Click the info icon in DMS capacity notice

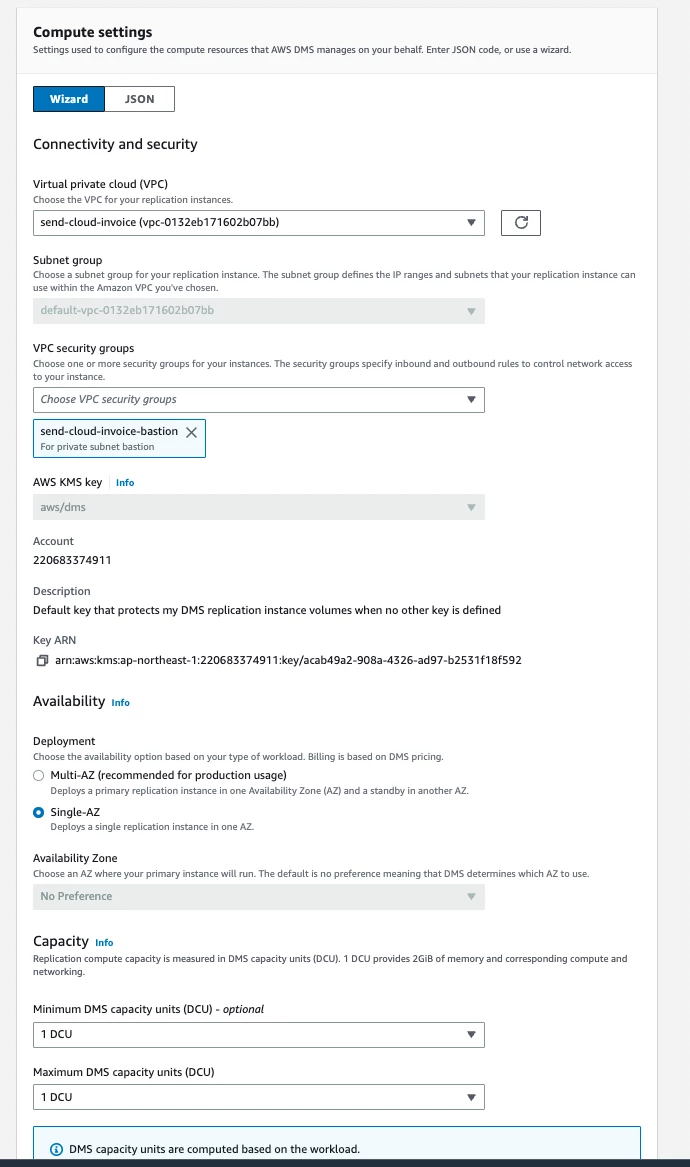(56, 1149)
